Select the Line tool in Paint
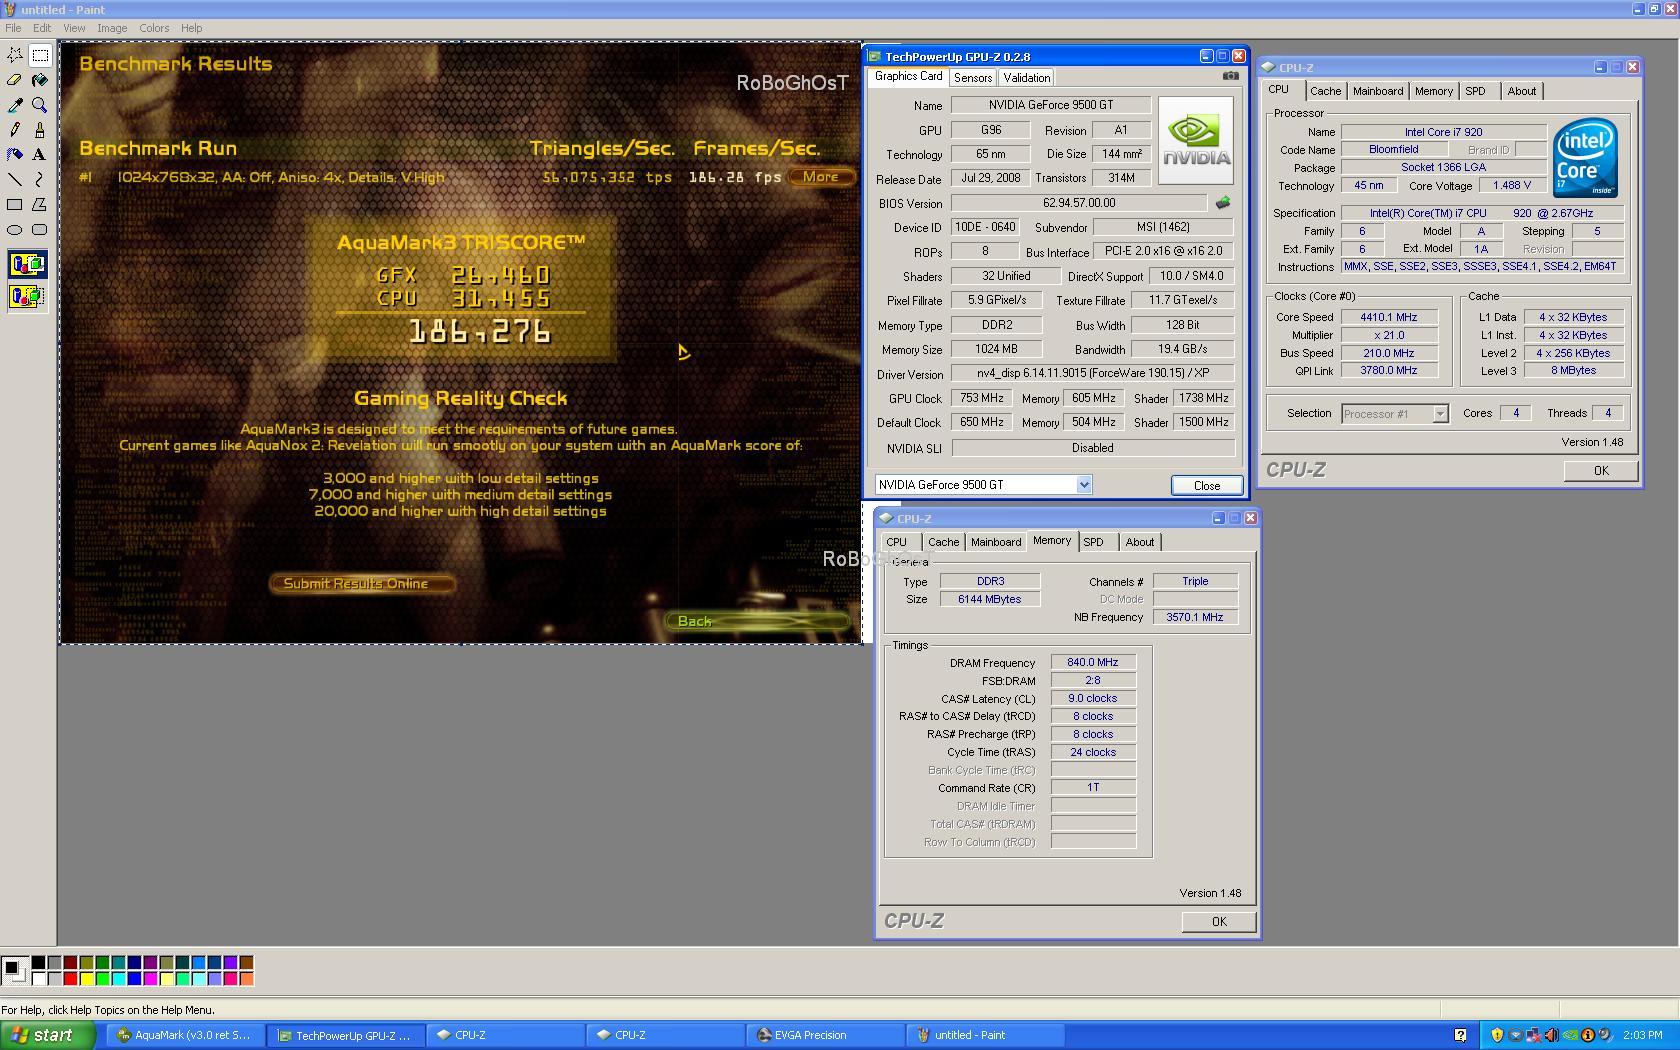Viewport: 1680px width, 1050px height. click(x=15, y=180)
